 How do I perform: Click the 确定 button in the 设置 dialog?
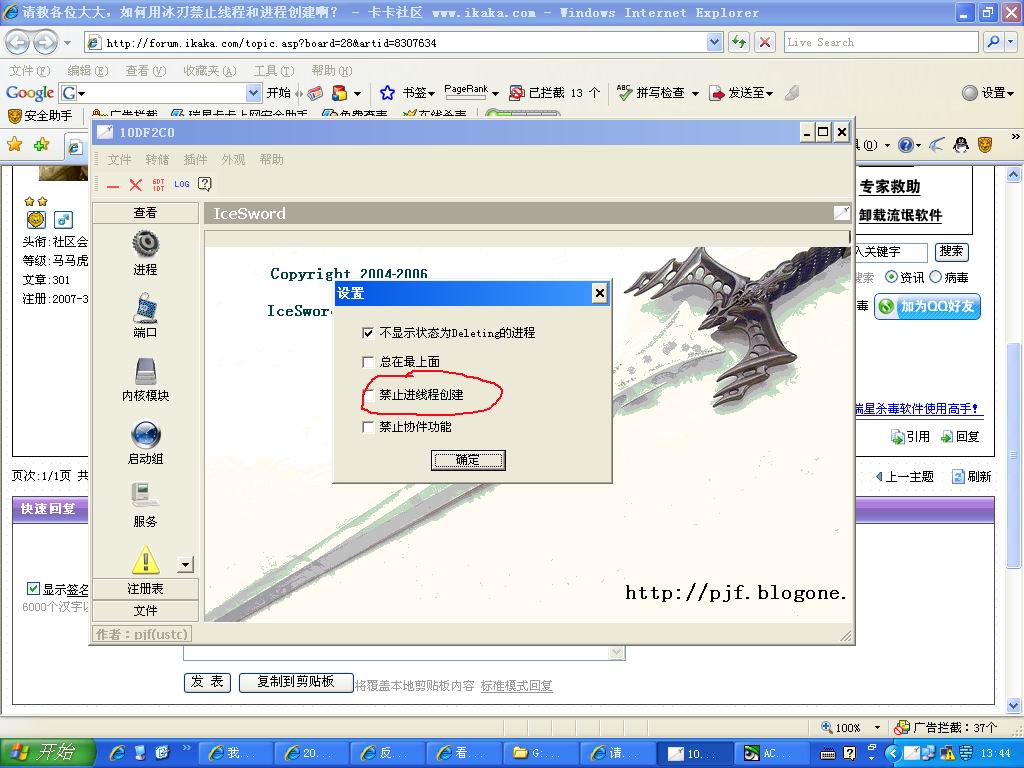[x=468, y=460]
